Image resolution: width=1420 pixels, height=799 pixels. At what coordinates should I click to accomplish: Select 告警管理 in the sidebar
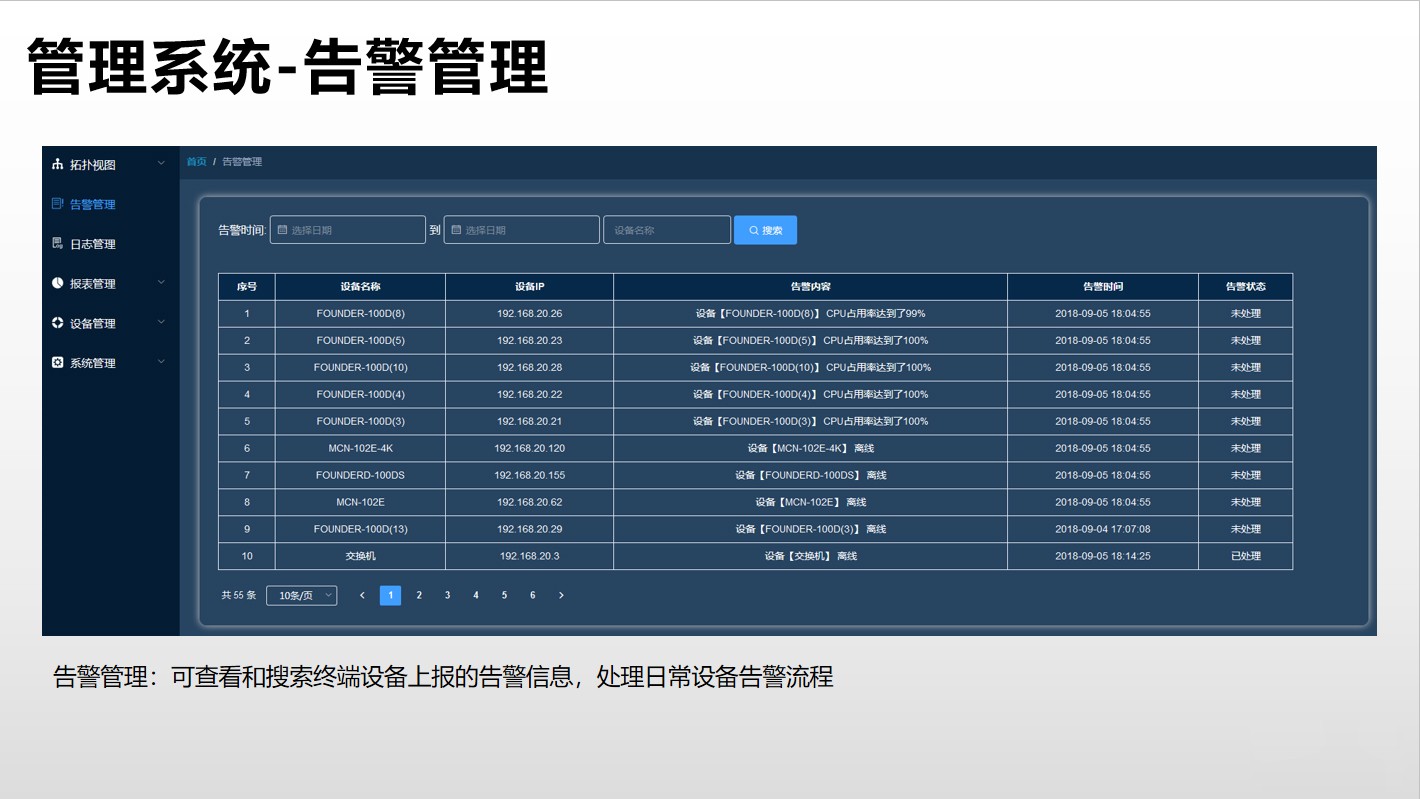pyautogui.click(x=92, y=204)
